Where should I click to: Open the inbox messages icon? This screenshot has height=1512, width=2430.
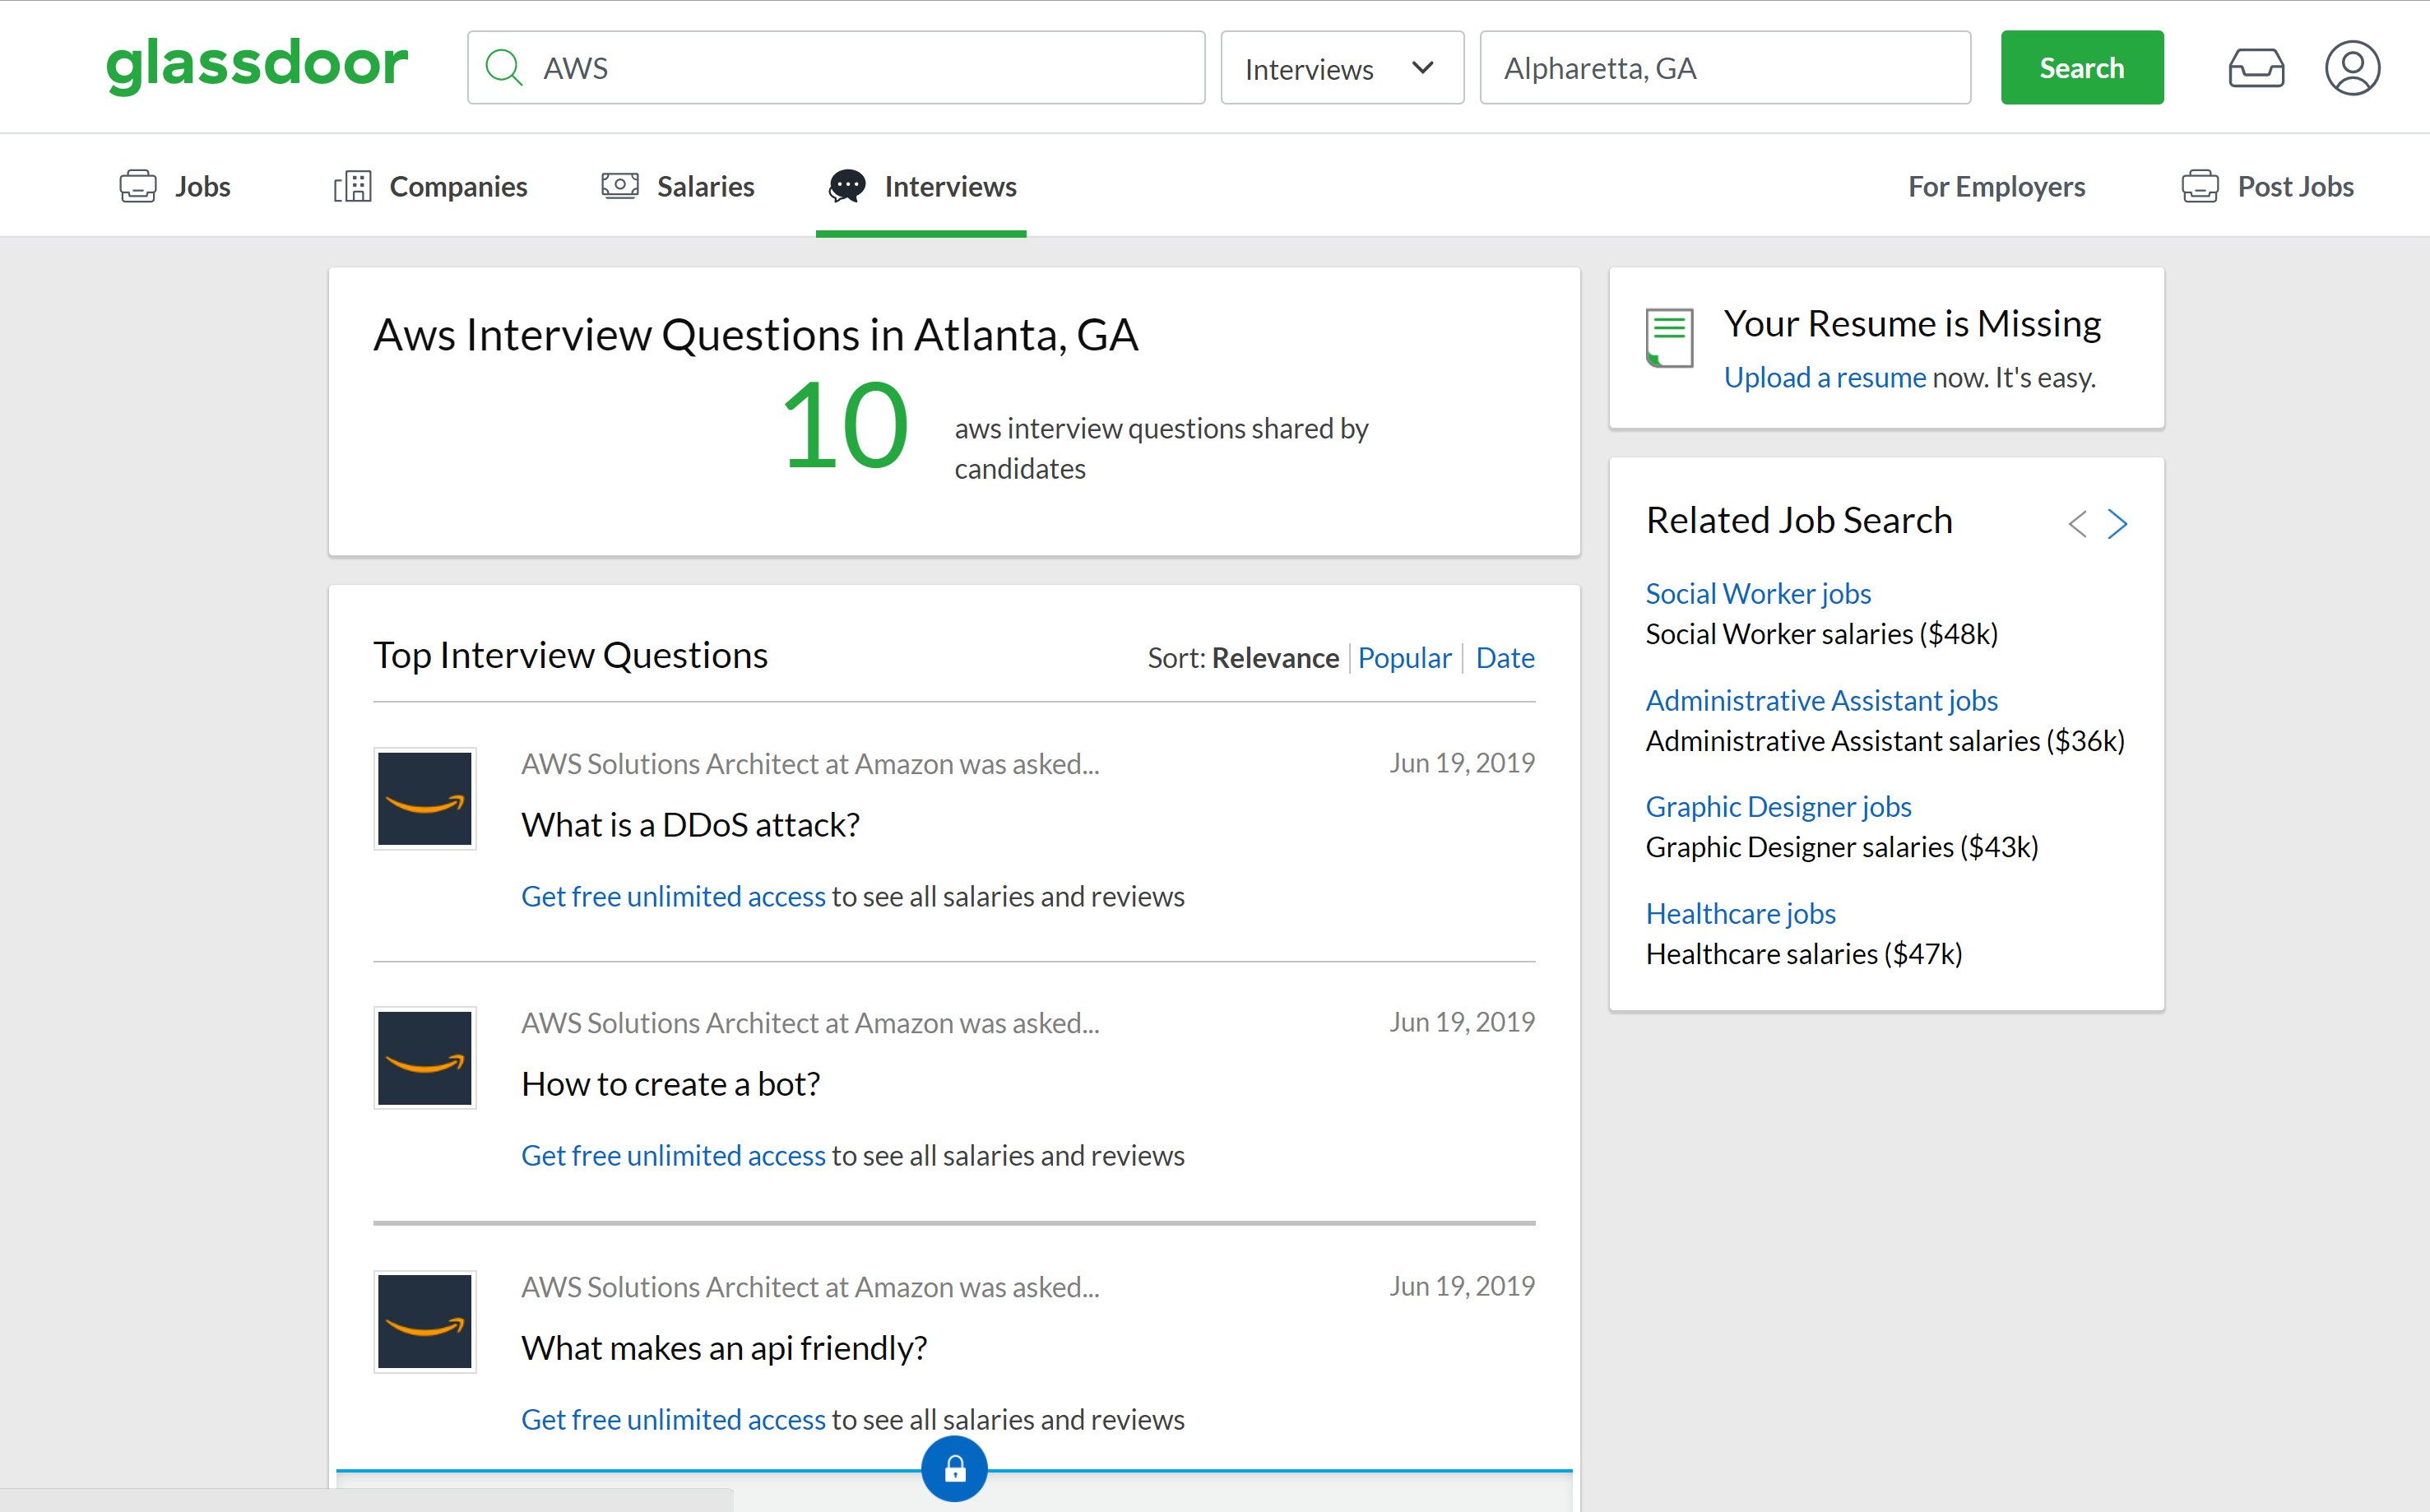[2256, 67]
